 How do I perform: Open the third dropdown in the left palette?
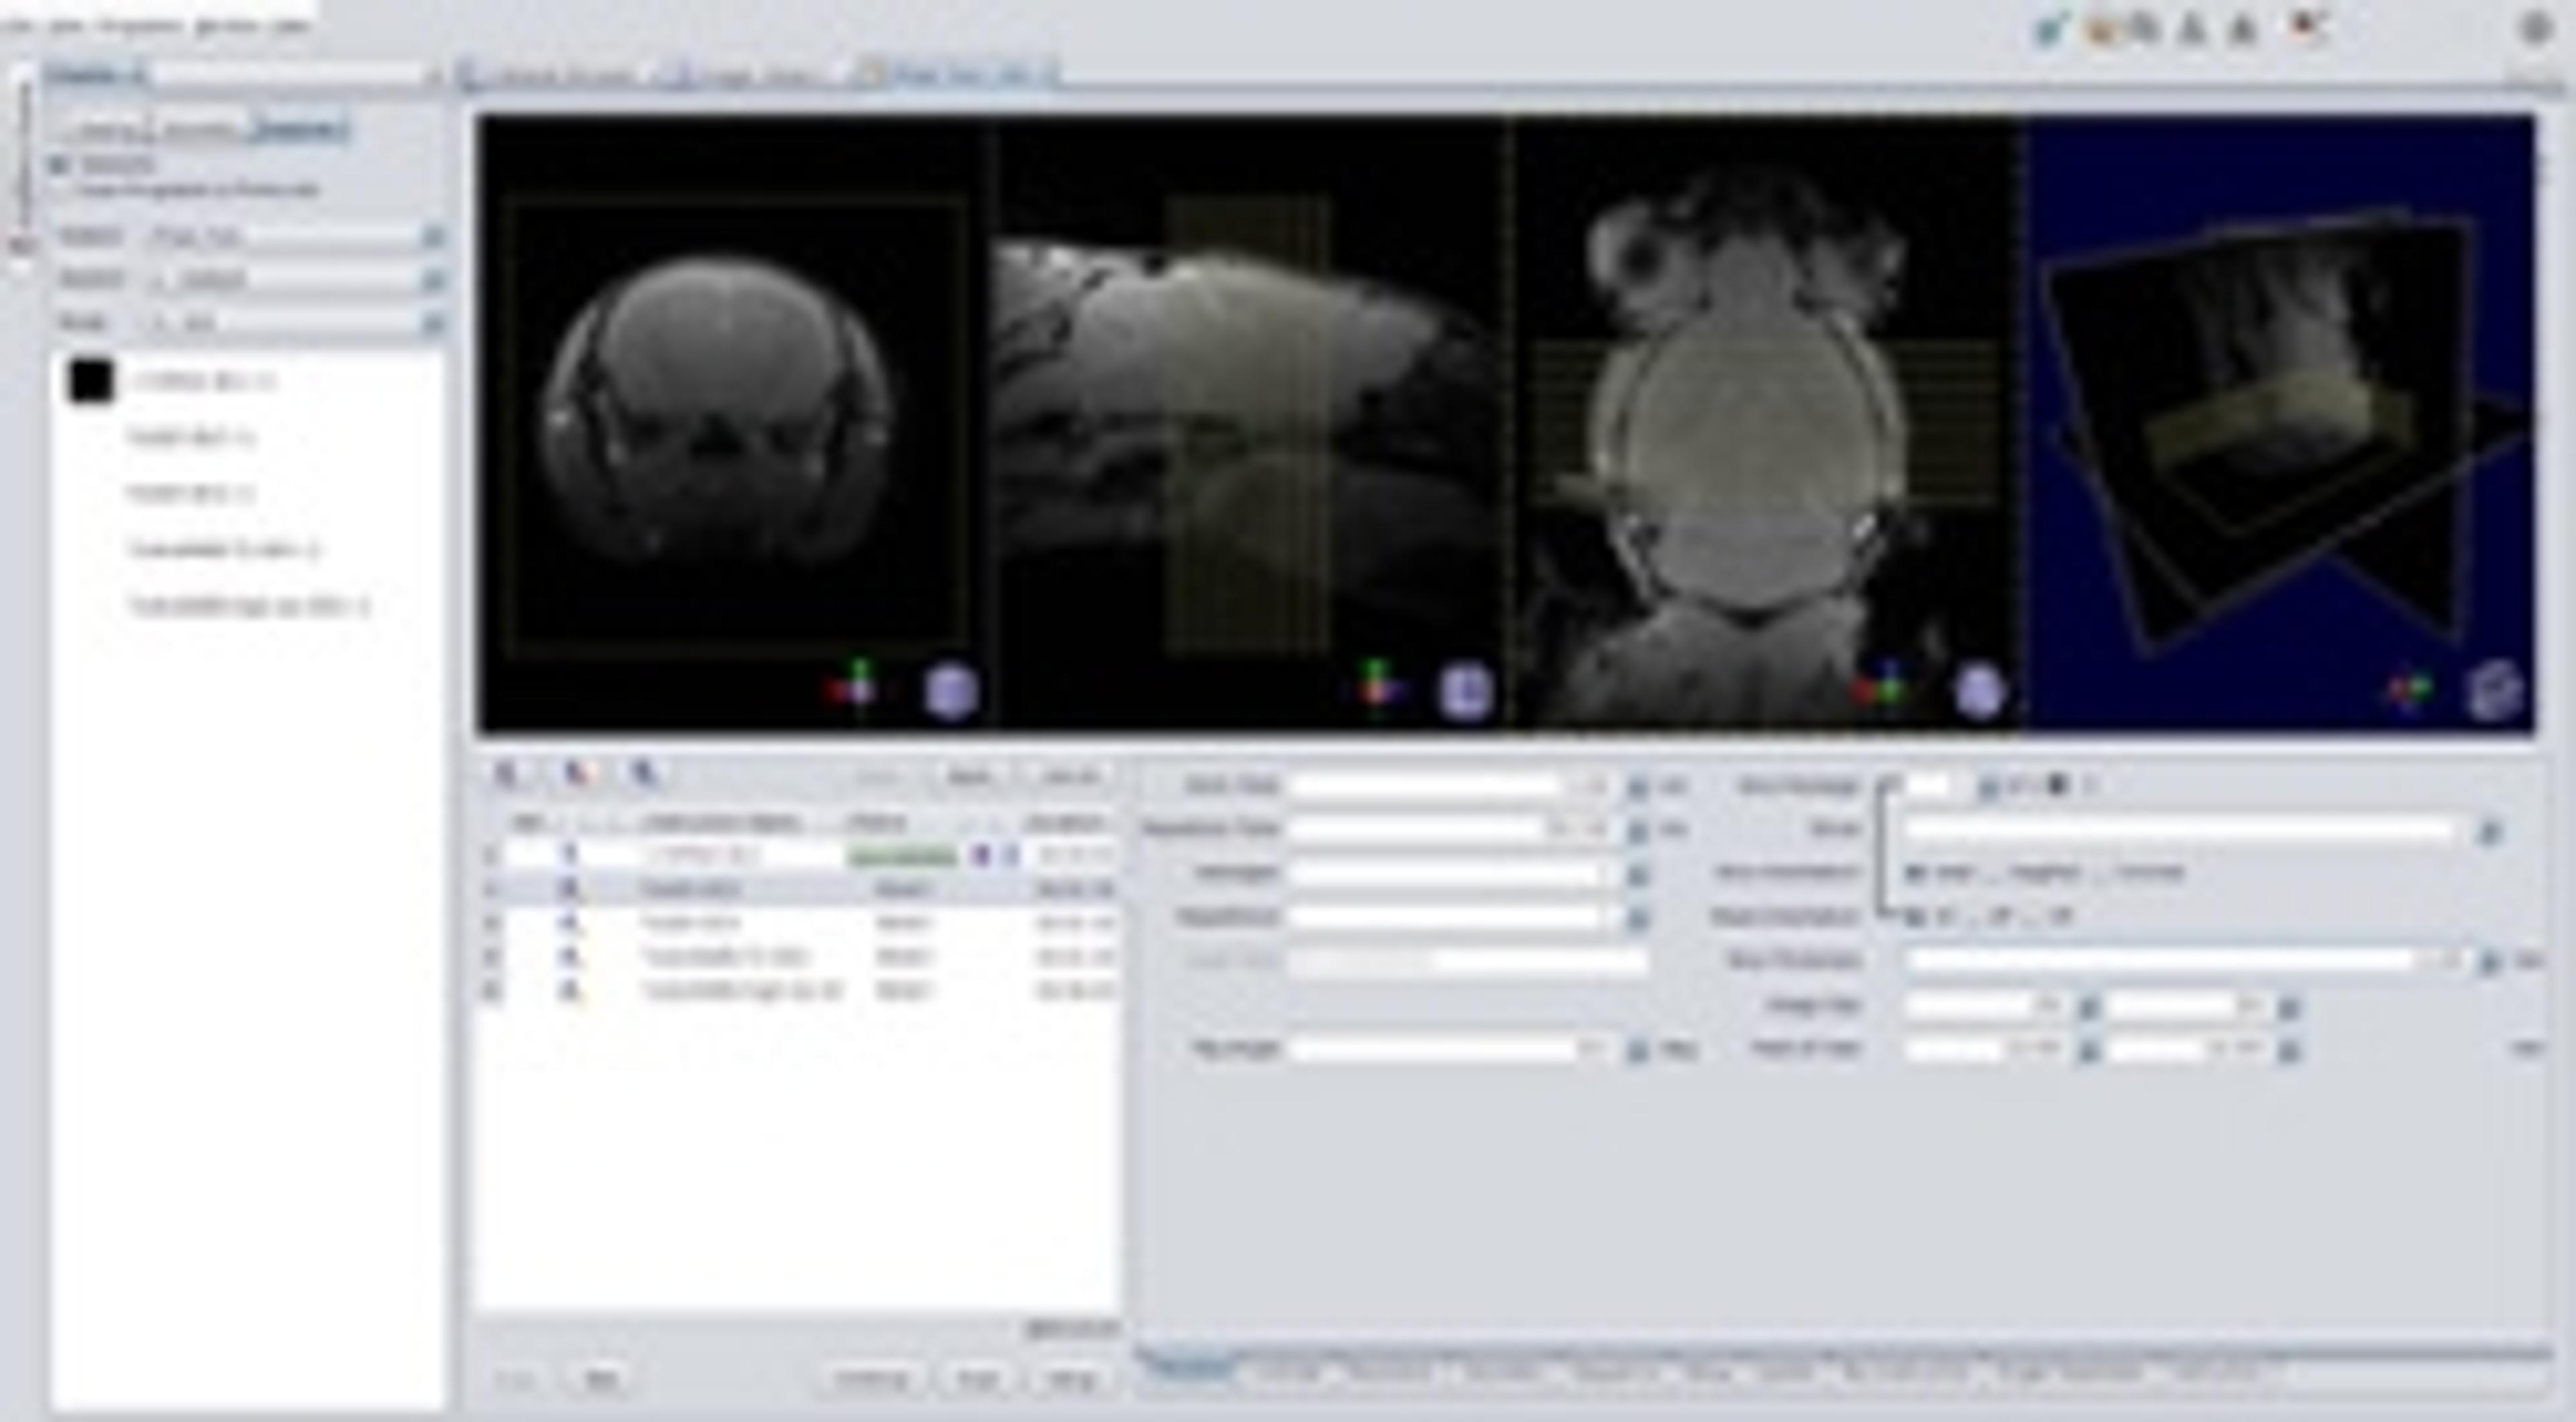[x=433, y=323]
